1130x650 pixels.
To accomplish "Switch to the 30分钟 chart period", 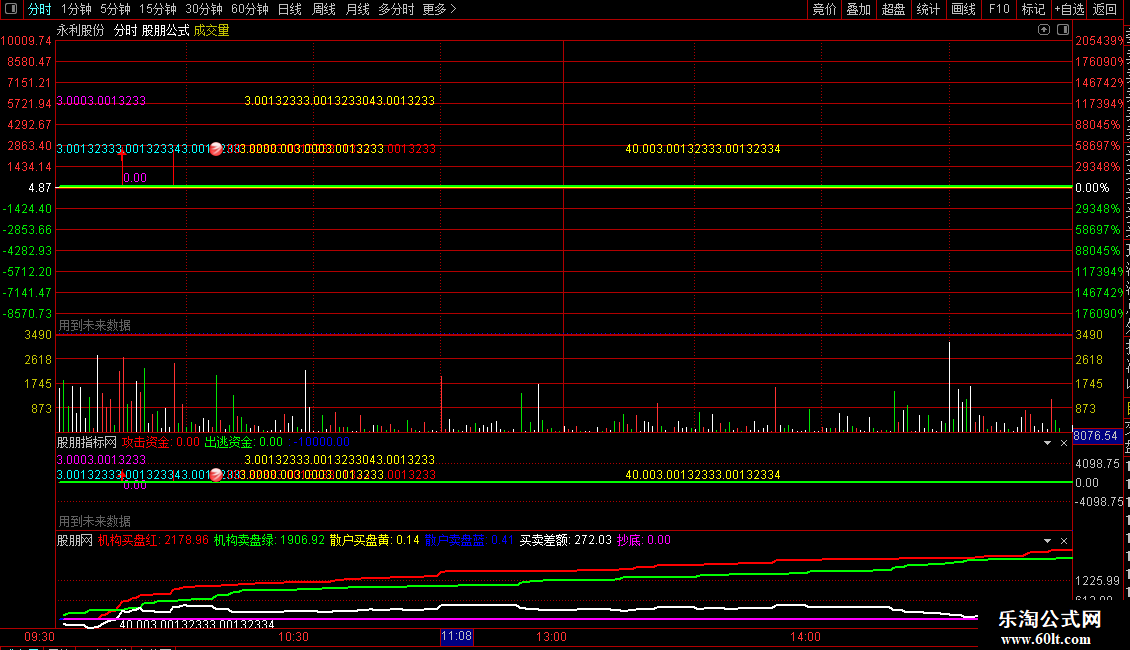I will [203, 9].
